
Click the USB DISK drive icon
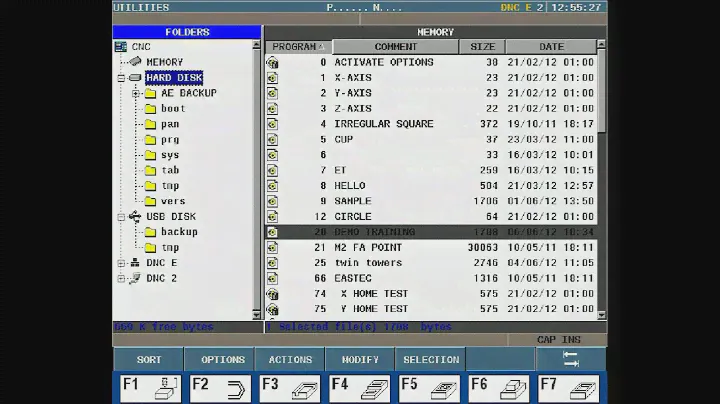(135, 216)
